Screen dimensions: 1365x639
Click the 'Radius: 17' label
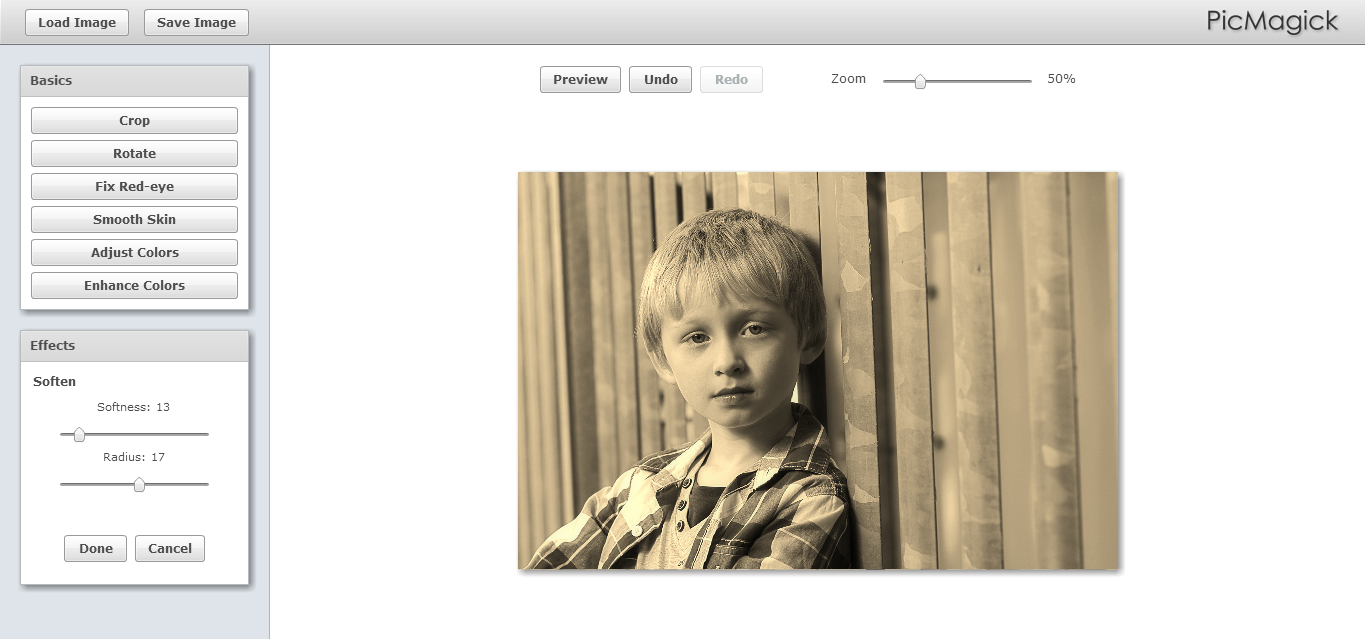click(134, 457)
